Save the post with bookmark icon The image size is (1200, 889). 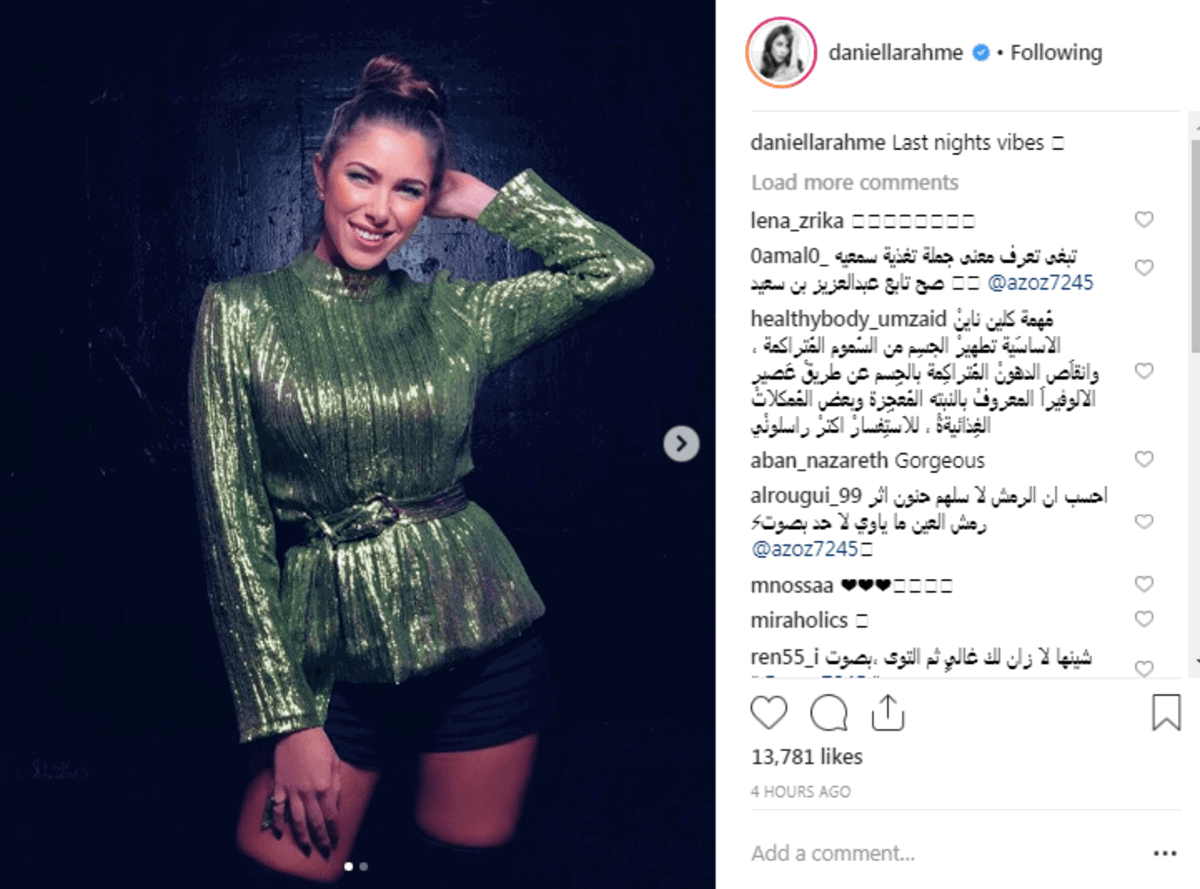1166,713
